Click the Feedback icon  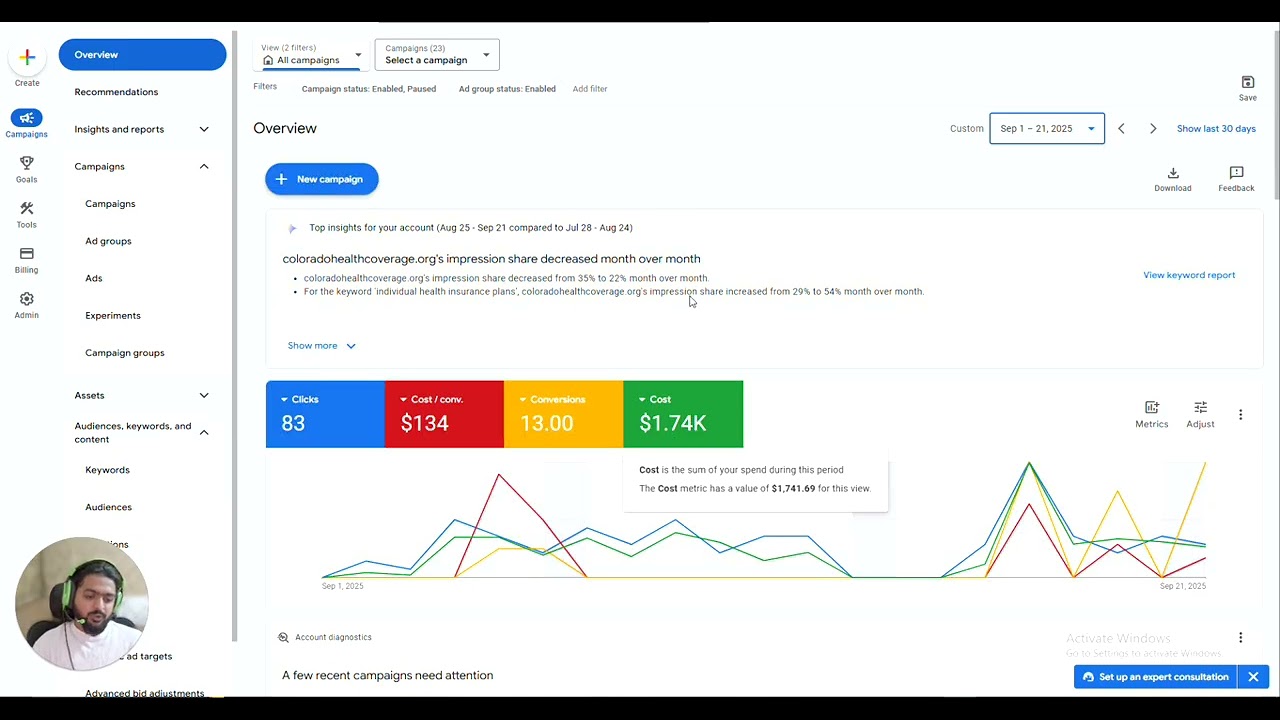(x=1236, y=173)
